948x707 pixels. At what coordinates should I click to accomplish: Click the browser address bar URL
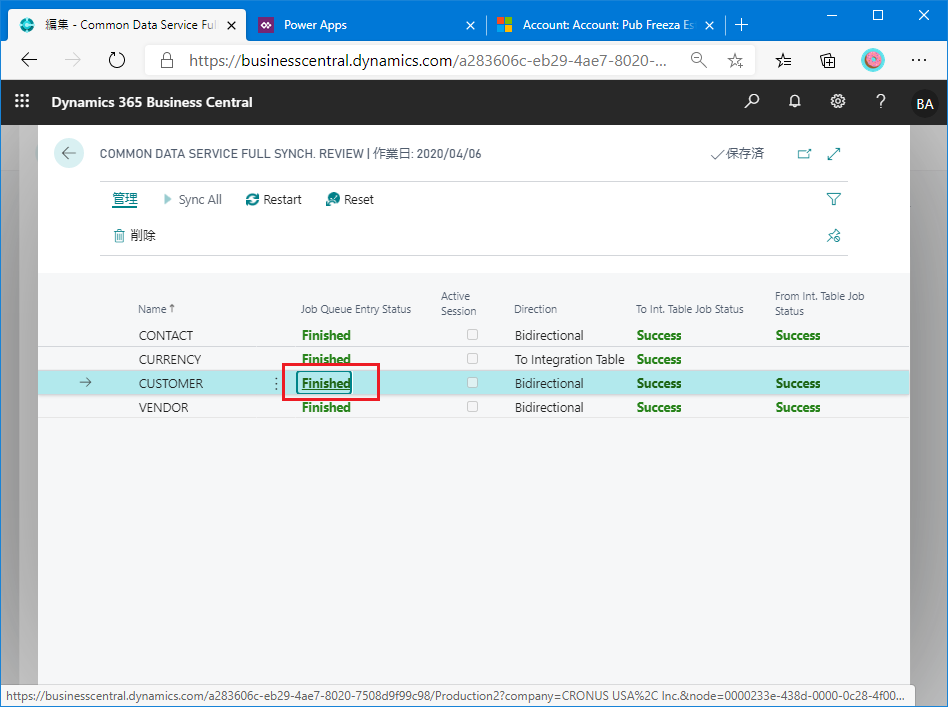427,60
